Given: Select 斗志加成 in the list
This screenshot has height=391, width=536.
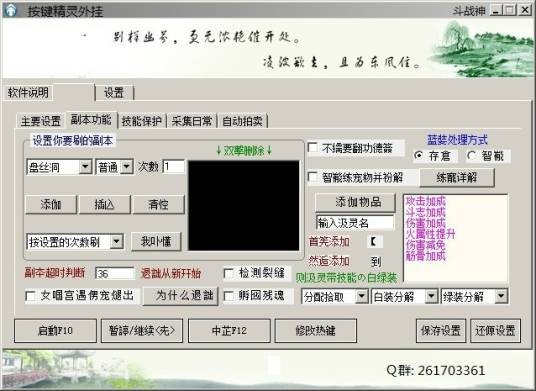Looking at the screenshot, I should [426, 212].
